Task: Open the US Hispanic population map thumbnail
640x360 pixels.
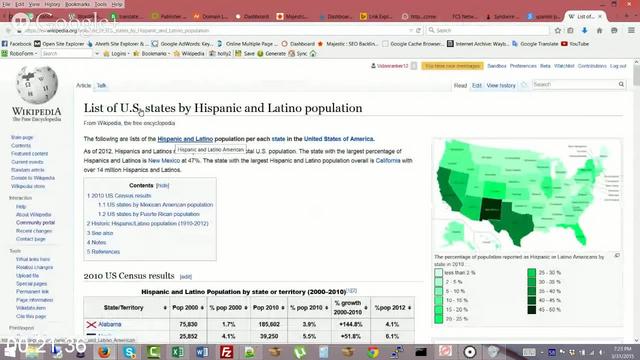Action: click(x=527, y=195)
